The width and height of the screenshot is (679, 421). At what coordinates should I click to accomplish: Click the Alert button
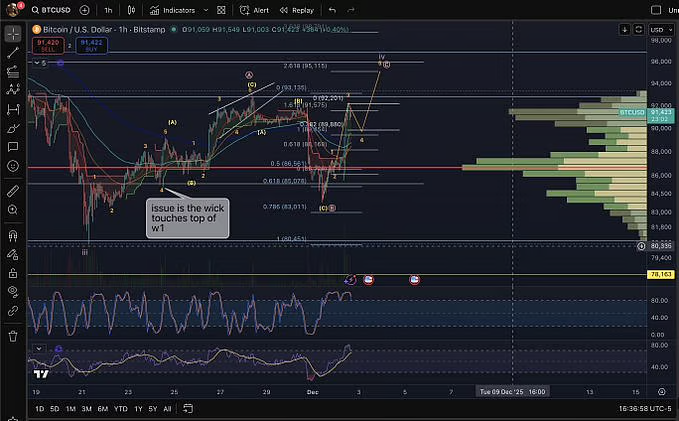coord(255,10)
